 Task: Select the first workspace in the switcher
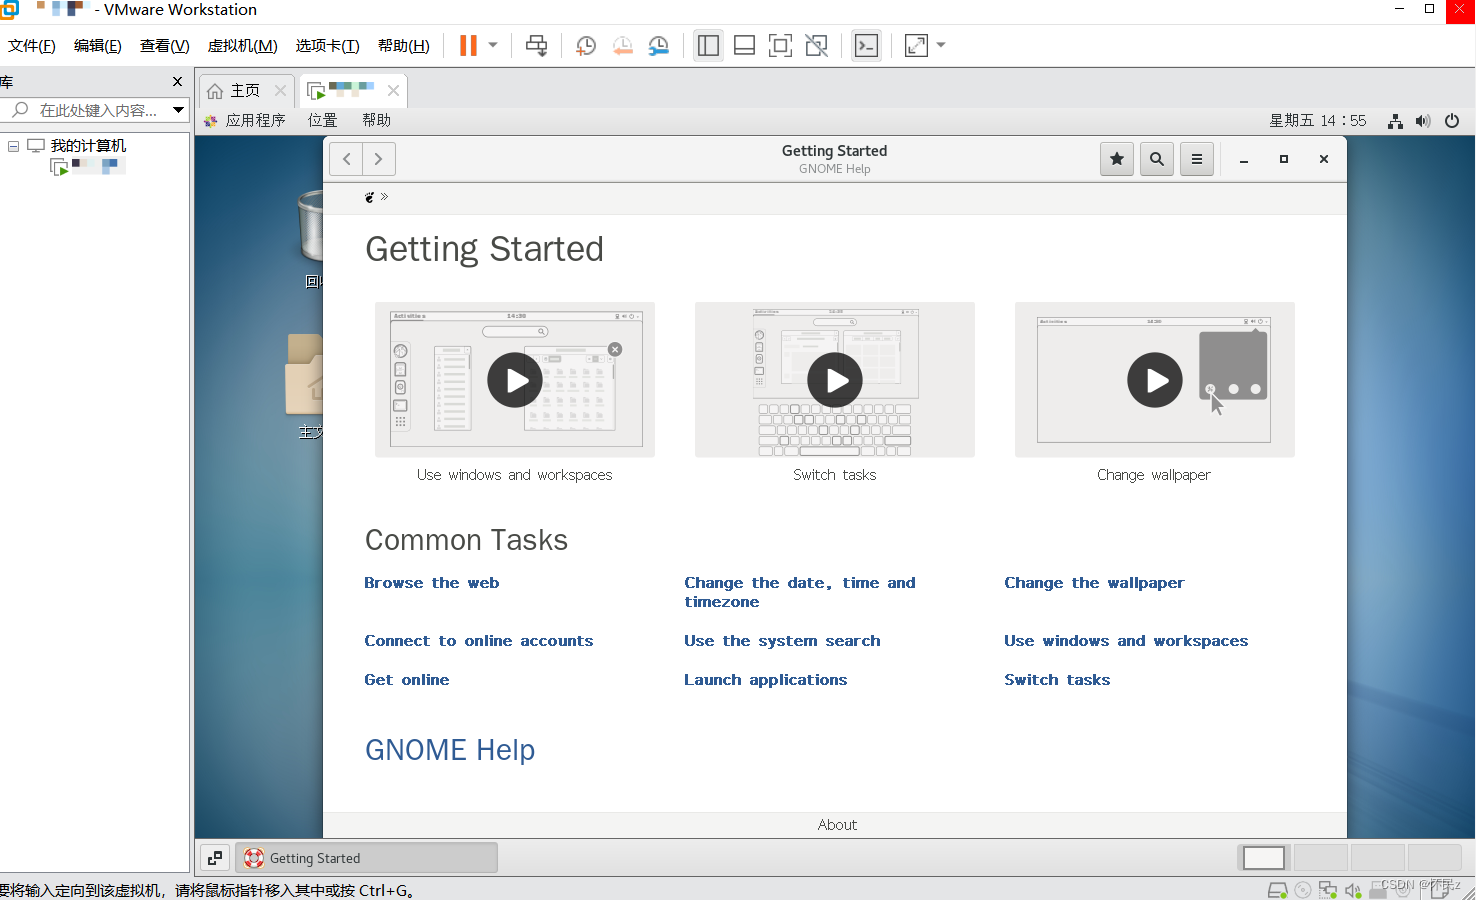pyautogui.click(x=1264, y=858)
